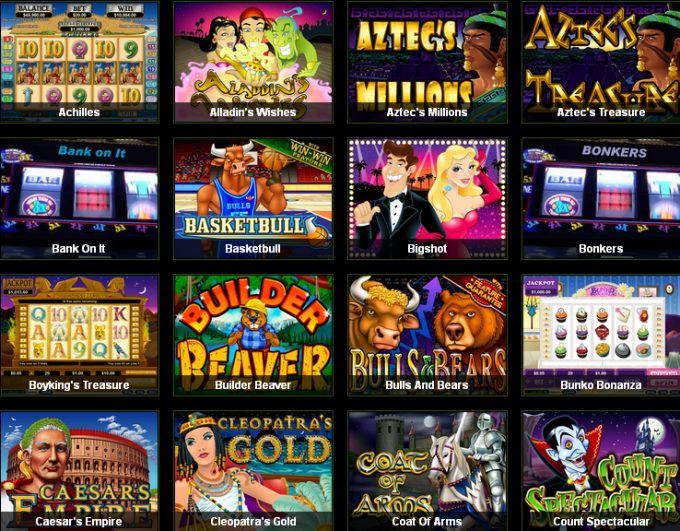Launch the Bulls And Bears game
Image resolution: width=680 pixels, height=531 pixels.
click(427, 335)
